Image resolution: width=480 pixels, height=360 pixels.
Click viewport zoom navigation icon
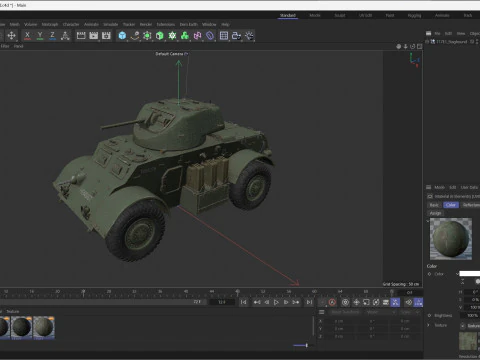click(405, 46)
